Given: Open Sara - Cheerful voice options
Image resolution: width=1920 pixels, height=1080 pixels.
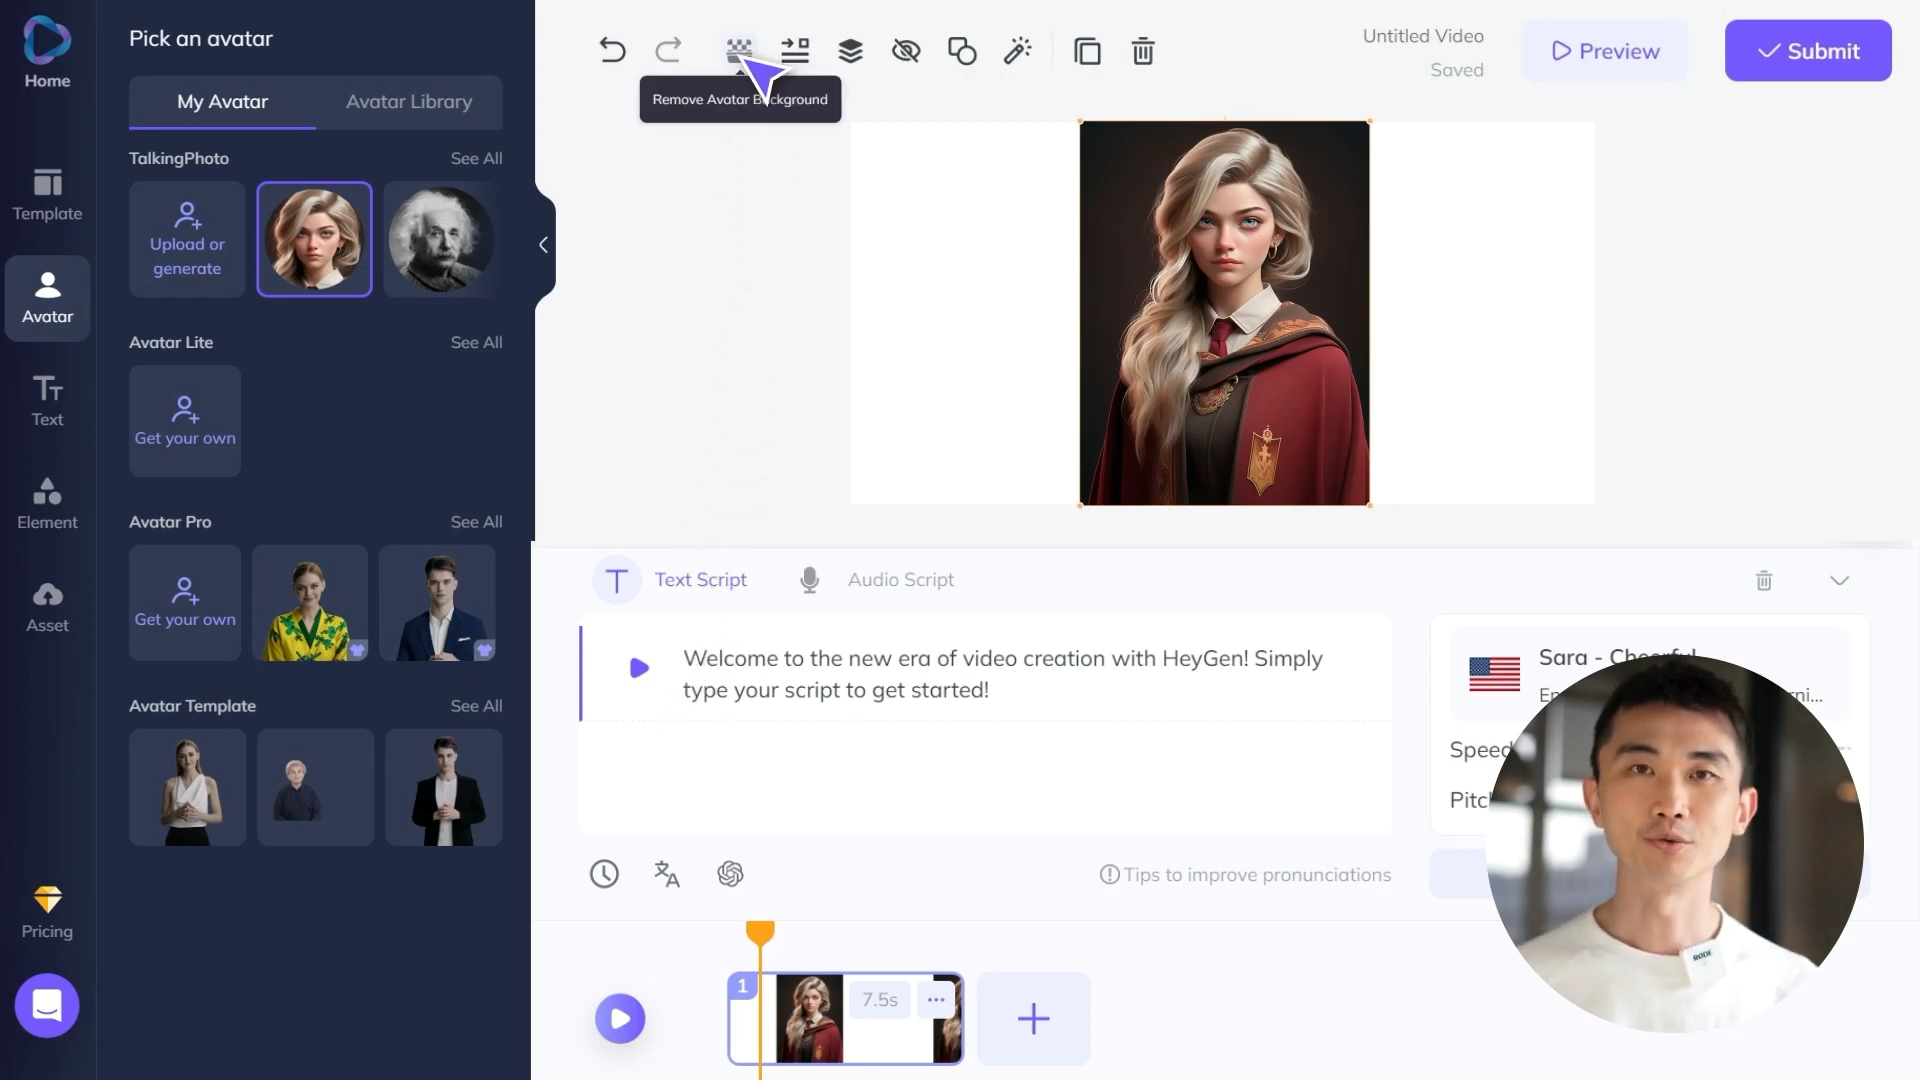Looking at the screenshot, I should coord(1618,658).
